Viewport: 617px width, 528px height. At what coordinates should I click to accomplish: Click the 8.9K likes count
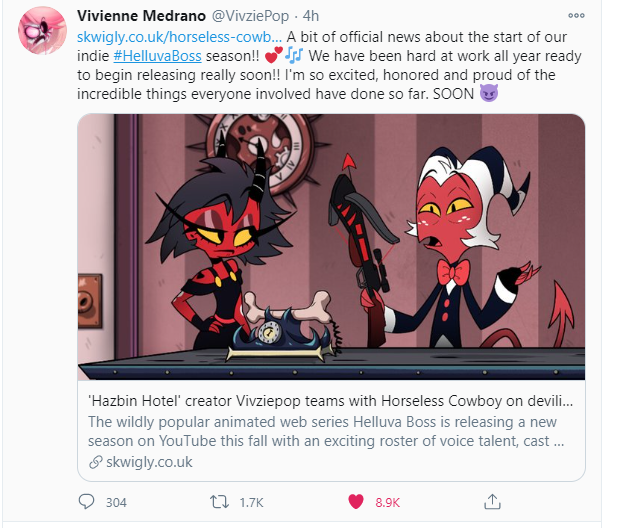tap(388, 502)
